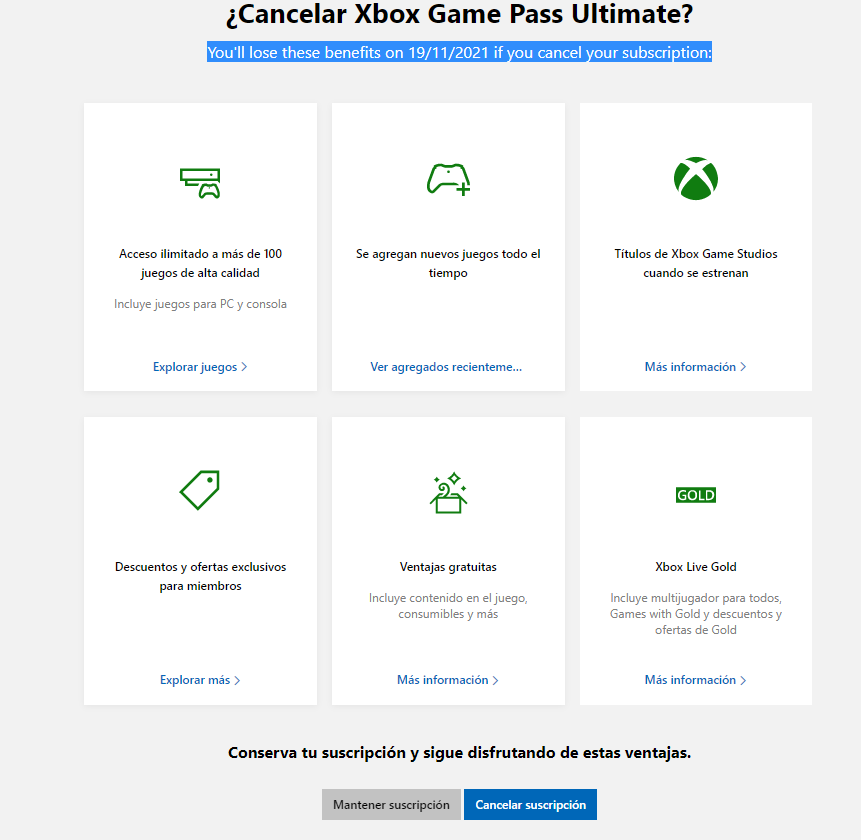The image size is (861, 840).
Task: Open the Explorar más link
Action: click(x=200, y=680)
